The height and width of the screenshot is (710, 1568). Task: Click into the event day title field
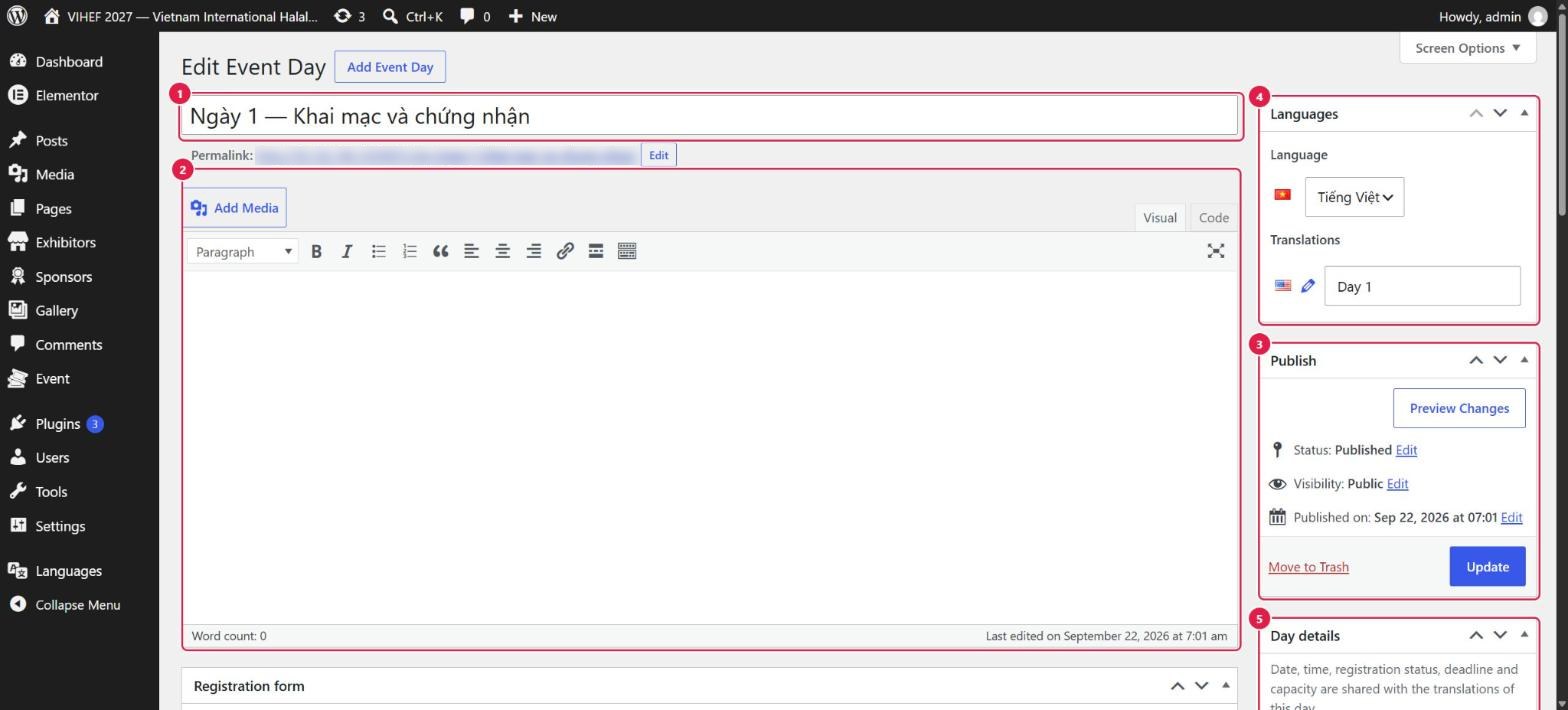pos(709,116)
